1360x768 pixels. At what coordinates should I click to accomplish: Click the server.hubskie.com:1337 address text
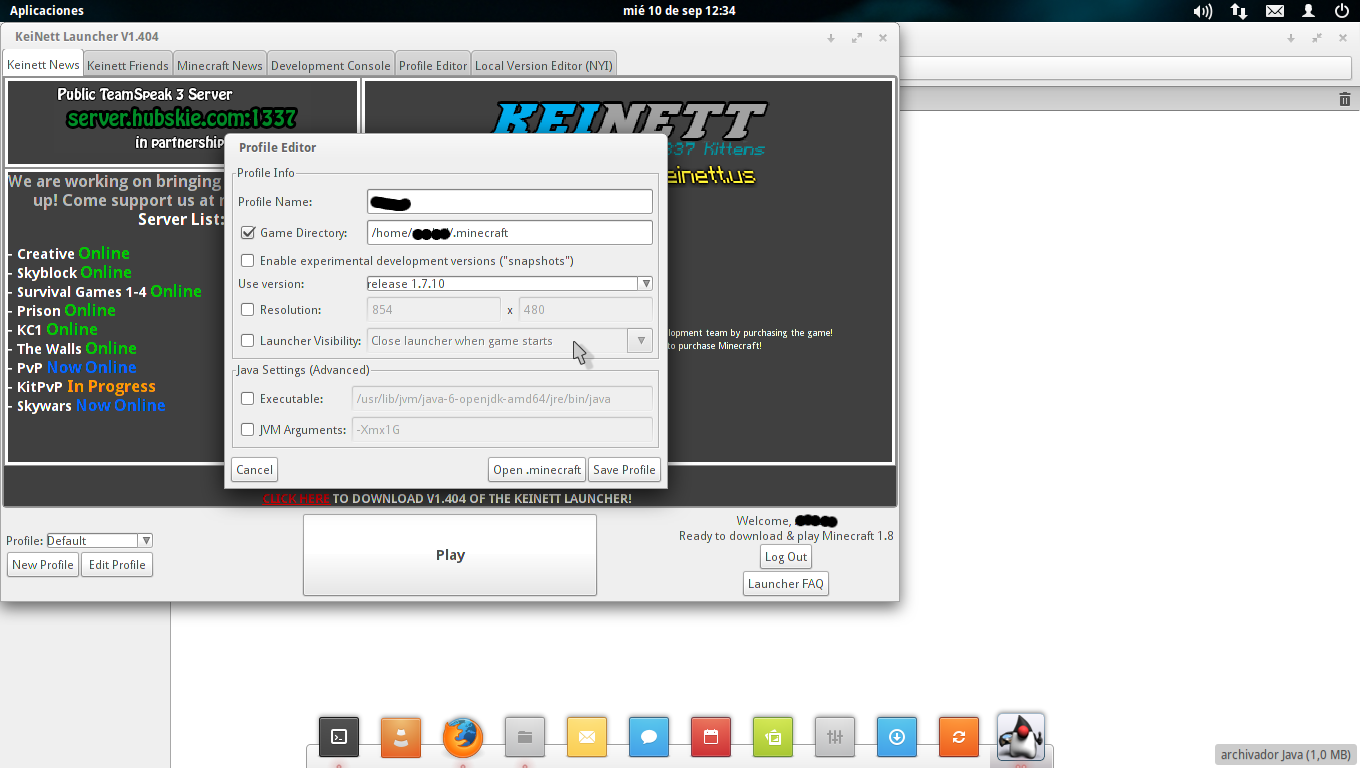(x=182, y=119)
